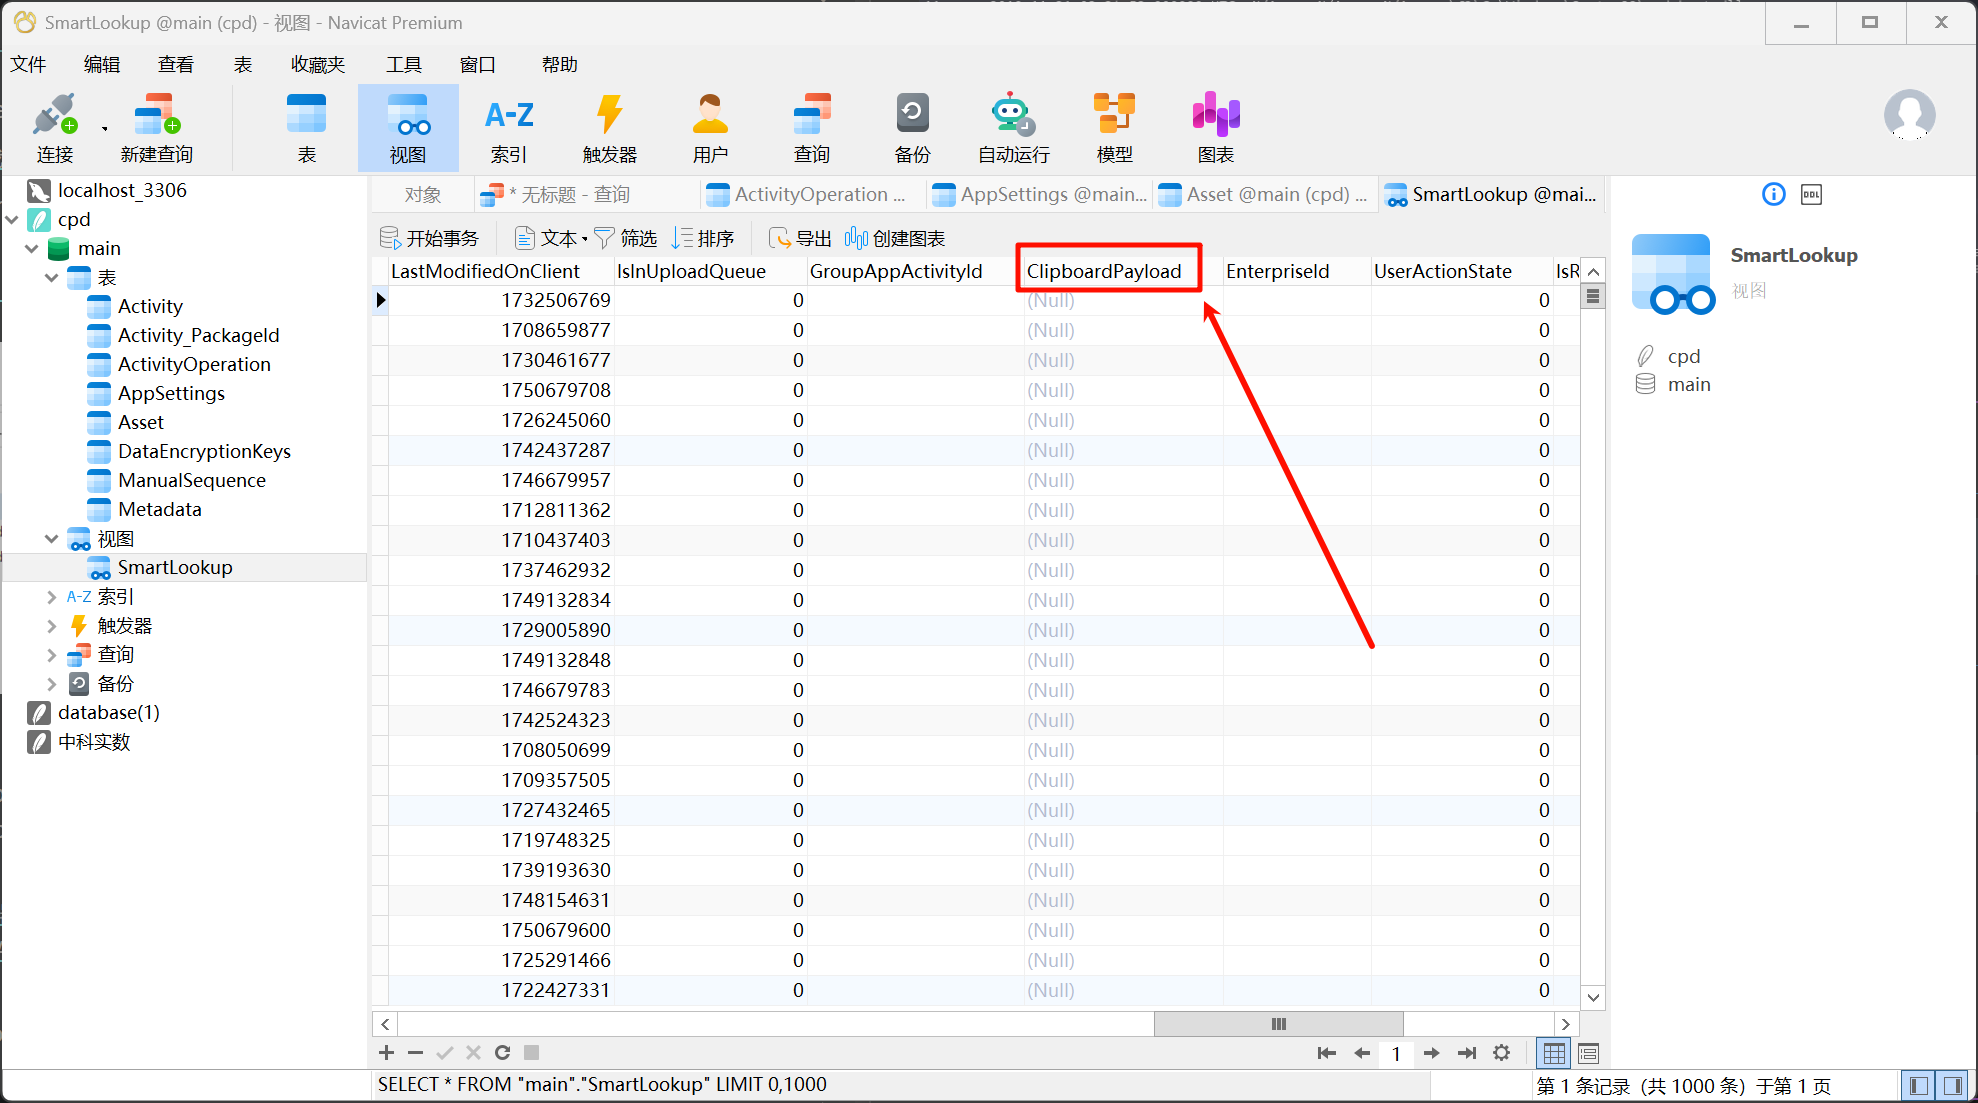Toggle the left sidebar pane visibility
The image size is (1978, 1103).
[x=1918, y=1085]
